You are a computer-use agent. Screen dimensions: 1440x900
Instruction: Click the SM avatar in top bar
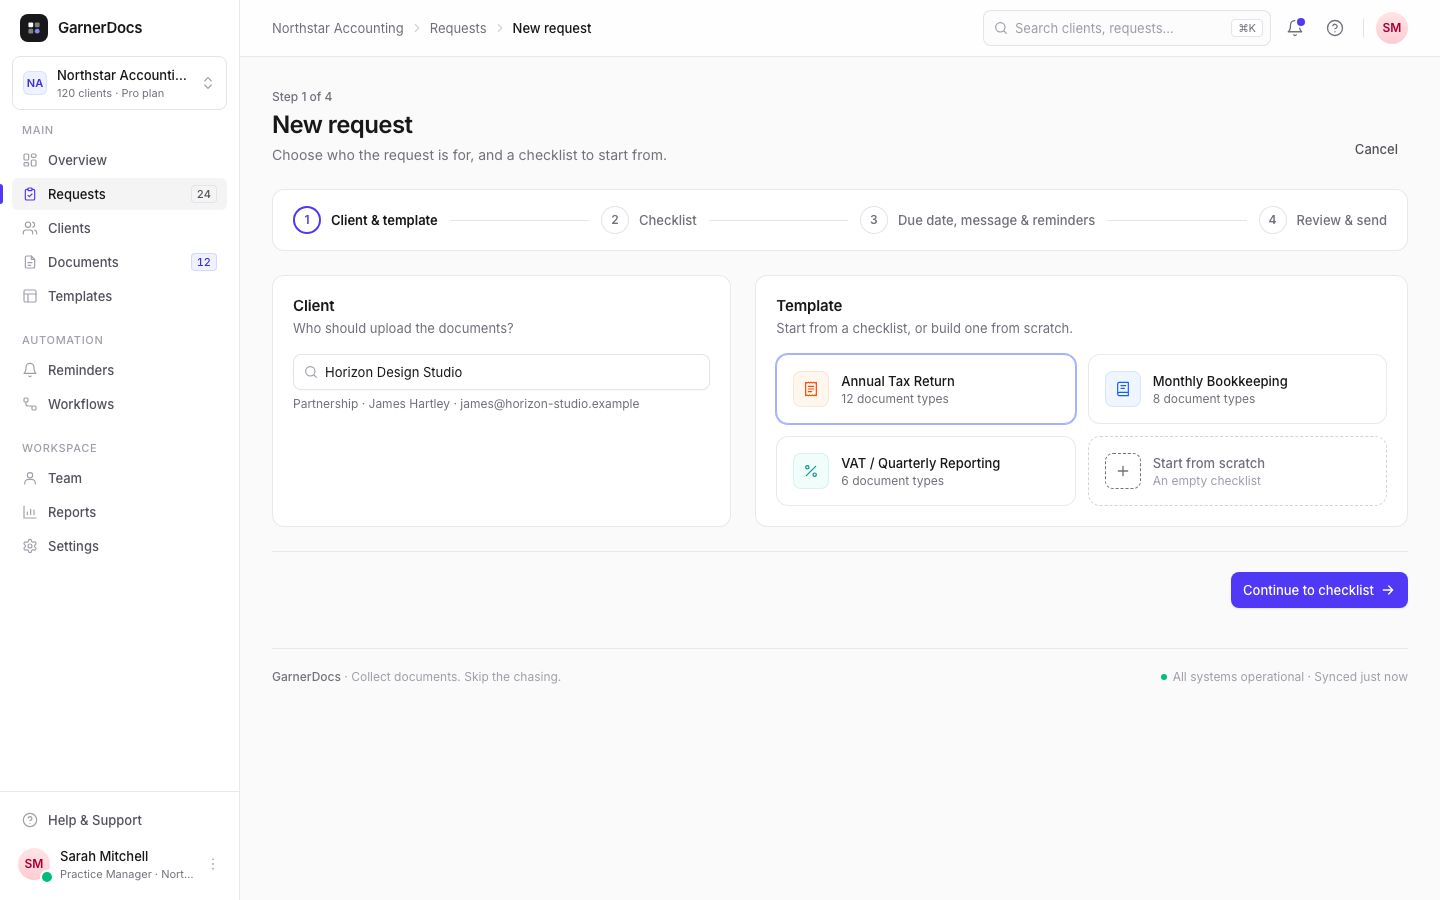click(x=1392, y=28)
